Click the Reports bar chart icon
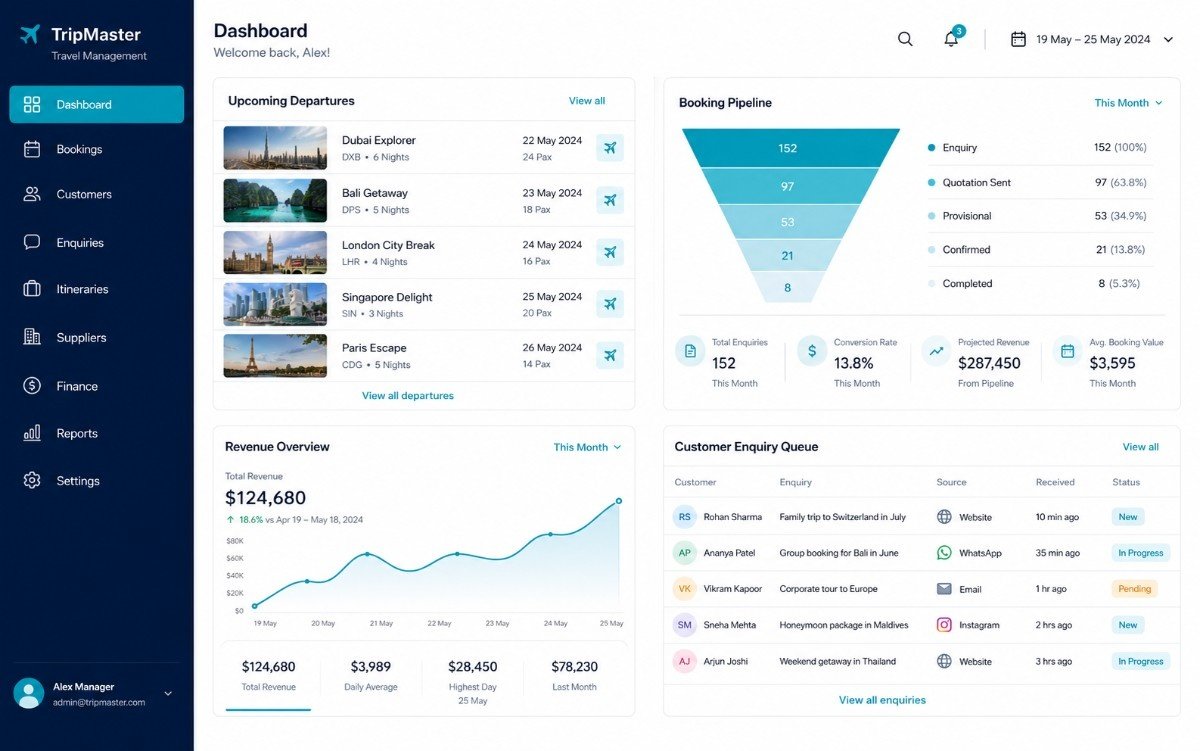This screenshot has width=1200, height=751. tap(32, 433)
